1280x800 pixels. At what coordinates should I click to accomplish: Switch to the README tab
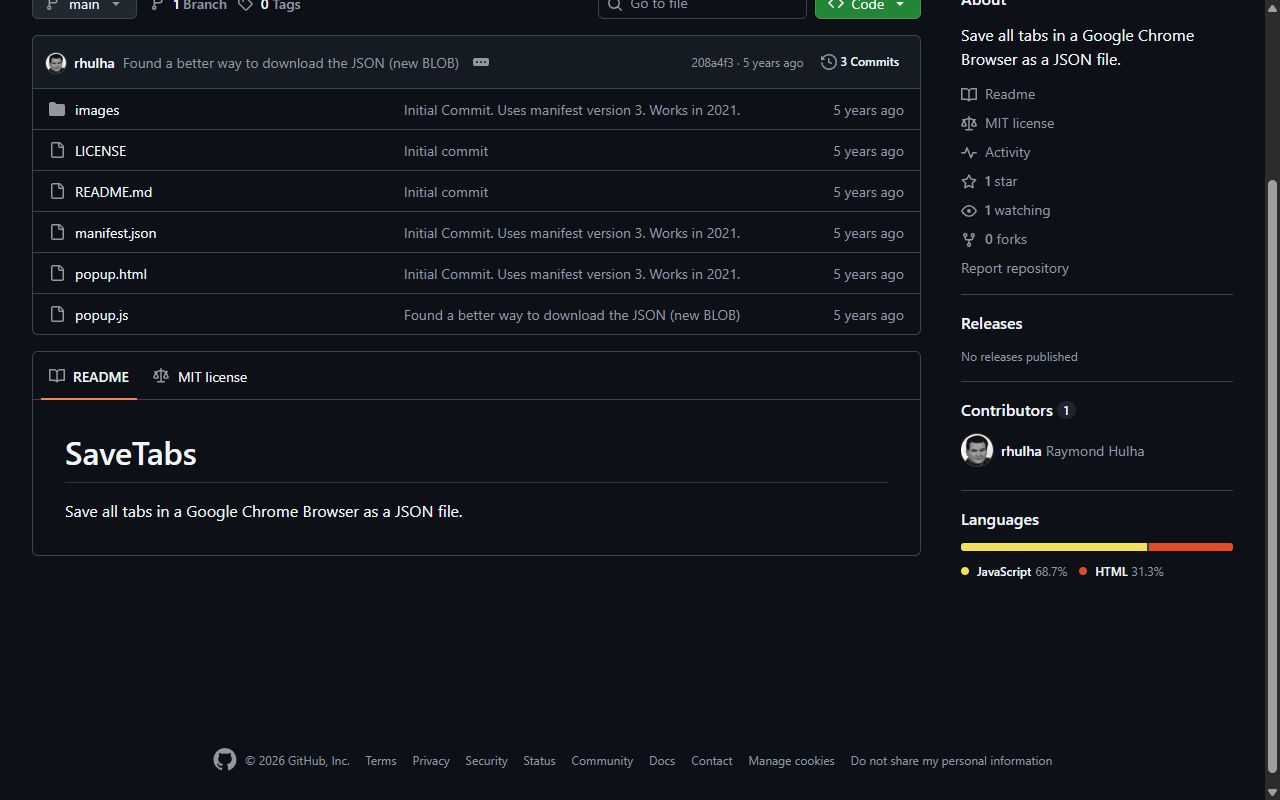click(89, 377)
